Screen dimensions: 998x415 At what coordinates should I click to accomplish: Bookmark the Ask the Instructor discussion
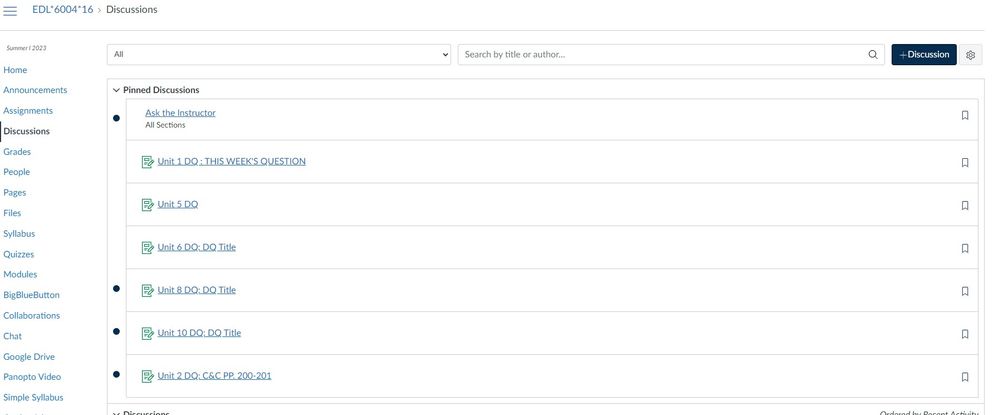coord(965,115)
